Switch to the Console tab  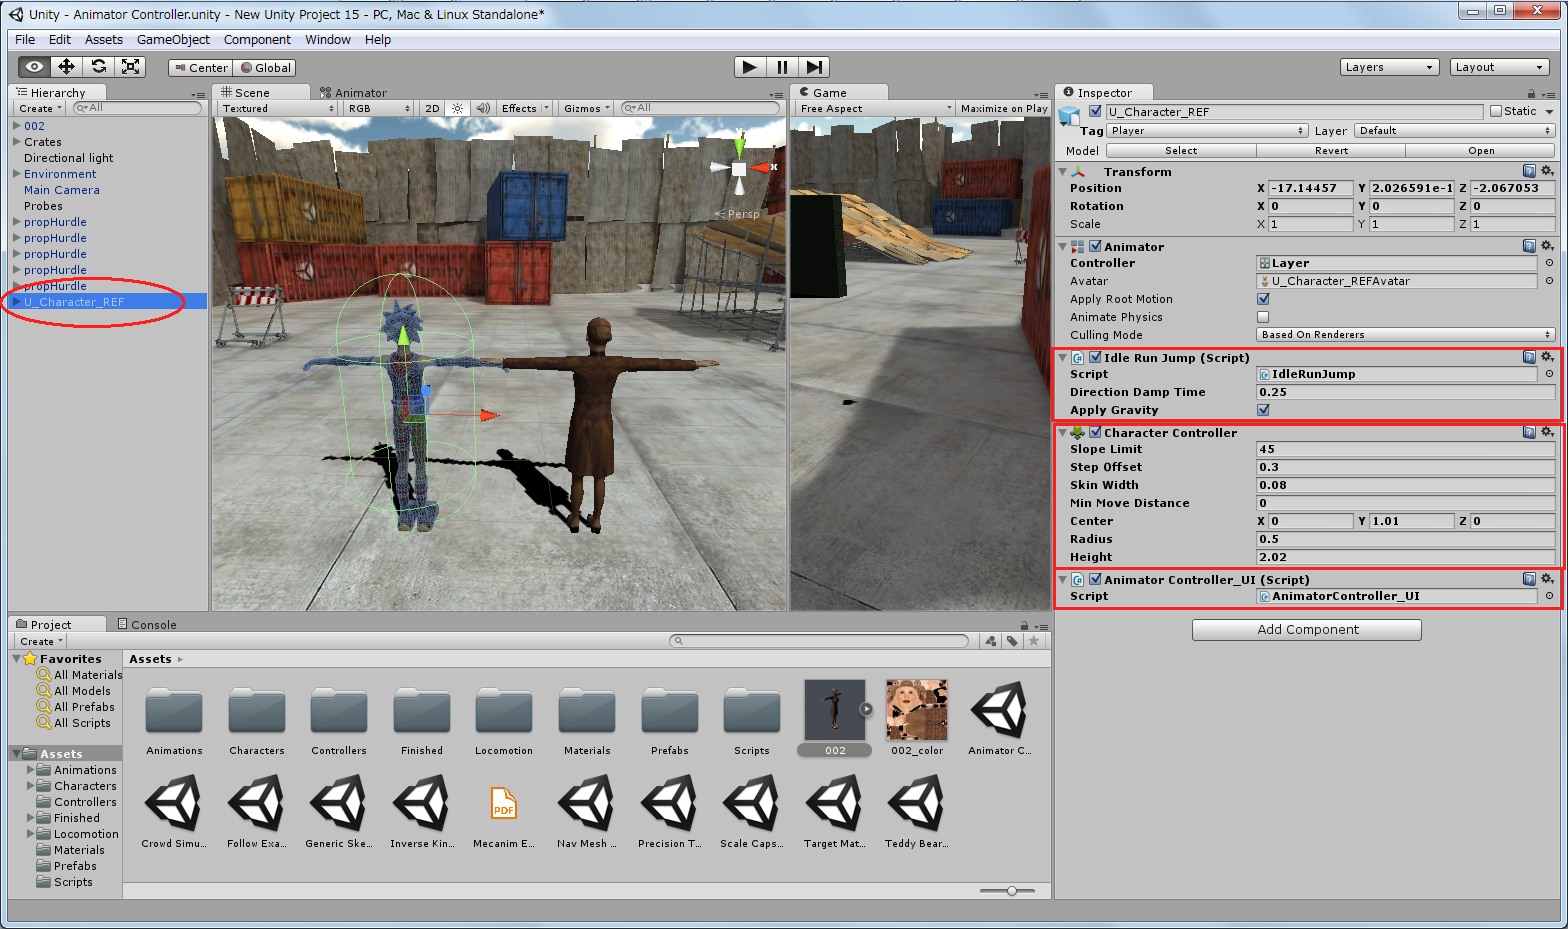[x=147, y=624]
